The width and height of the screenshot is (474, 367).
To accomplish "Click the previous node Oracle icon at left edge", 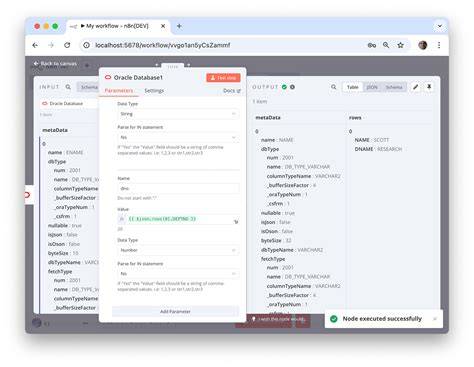I will pyautogui.click(x=27, y=195).
